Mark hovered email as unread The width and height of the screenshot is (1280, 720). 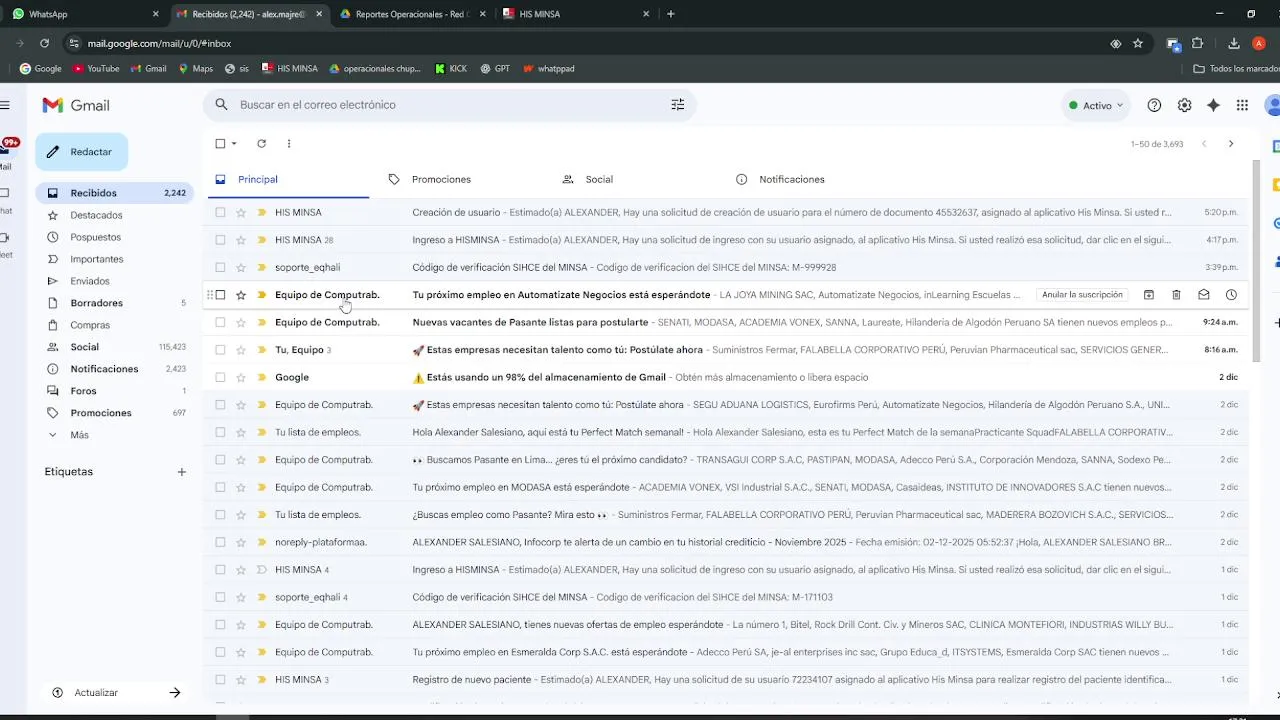1204,295
